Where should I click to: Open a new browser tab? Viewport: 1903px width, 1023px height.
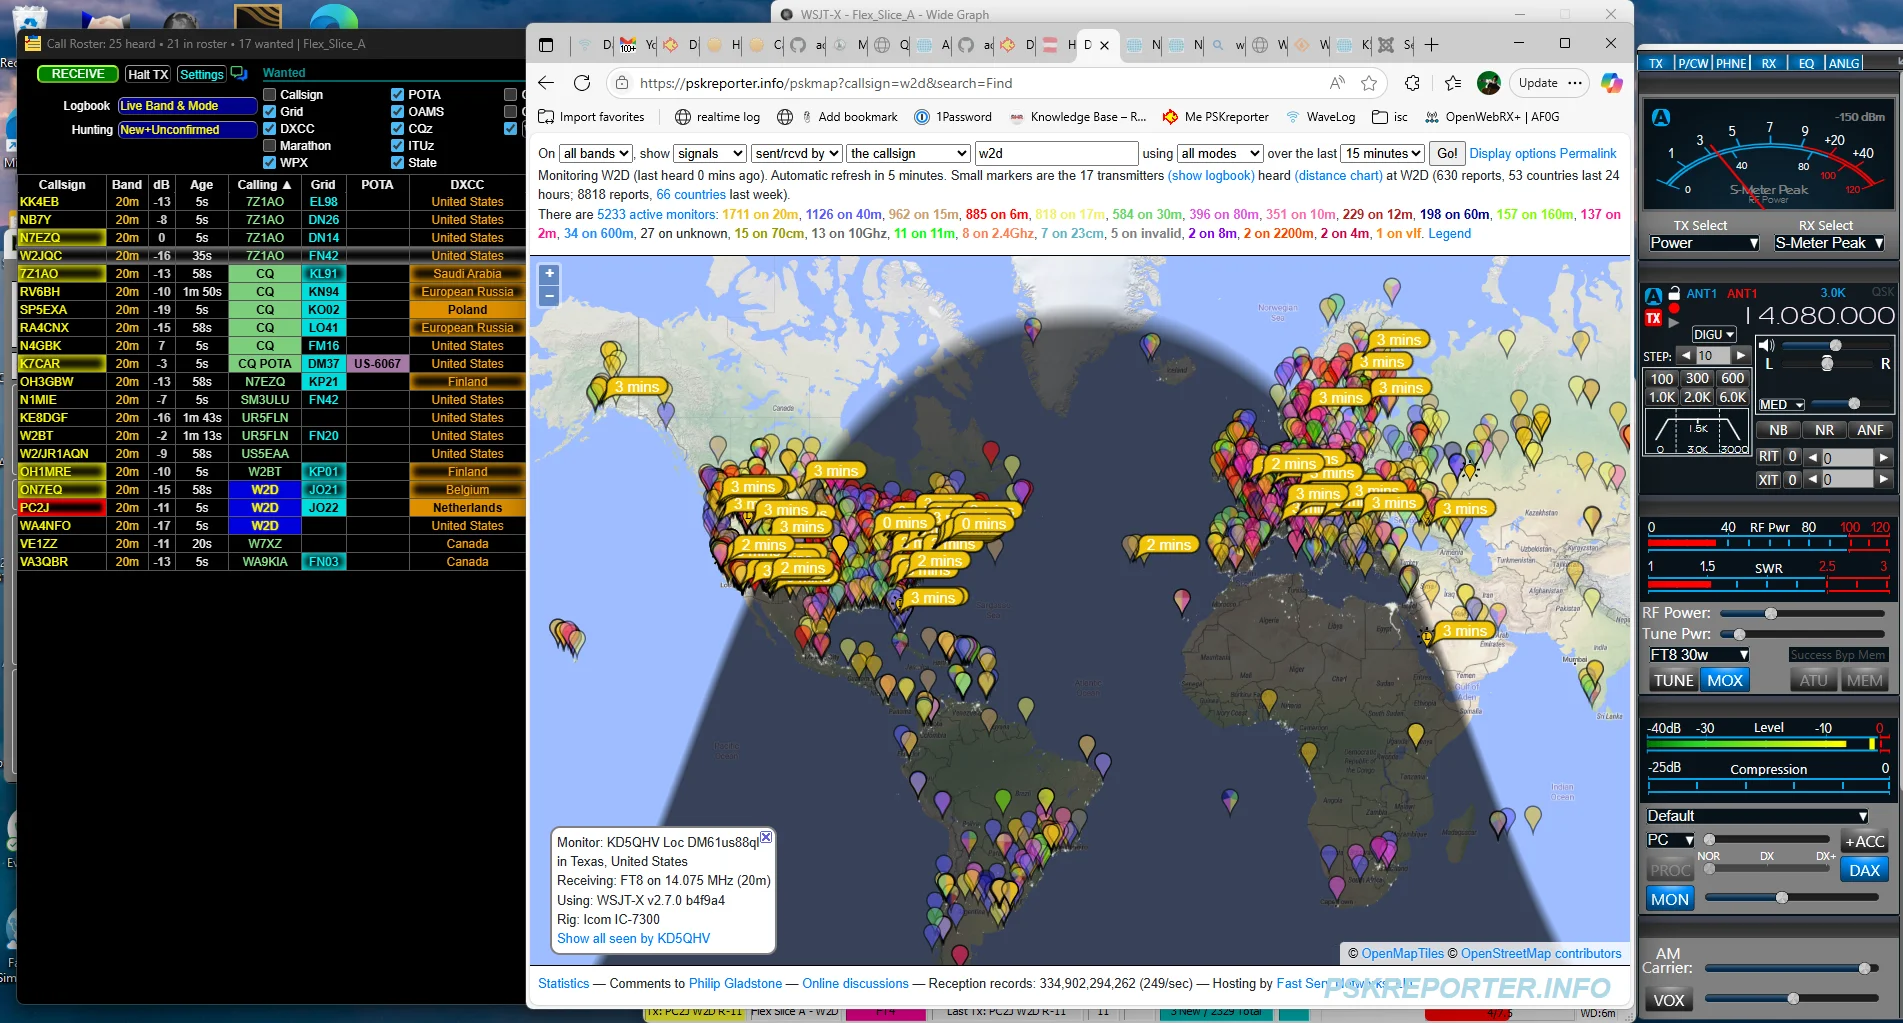point(1431,45)
